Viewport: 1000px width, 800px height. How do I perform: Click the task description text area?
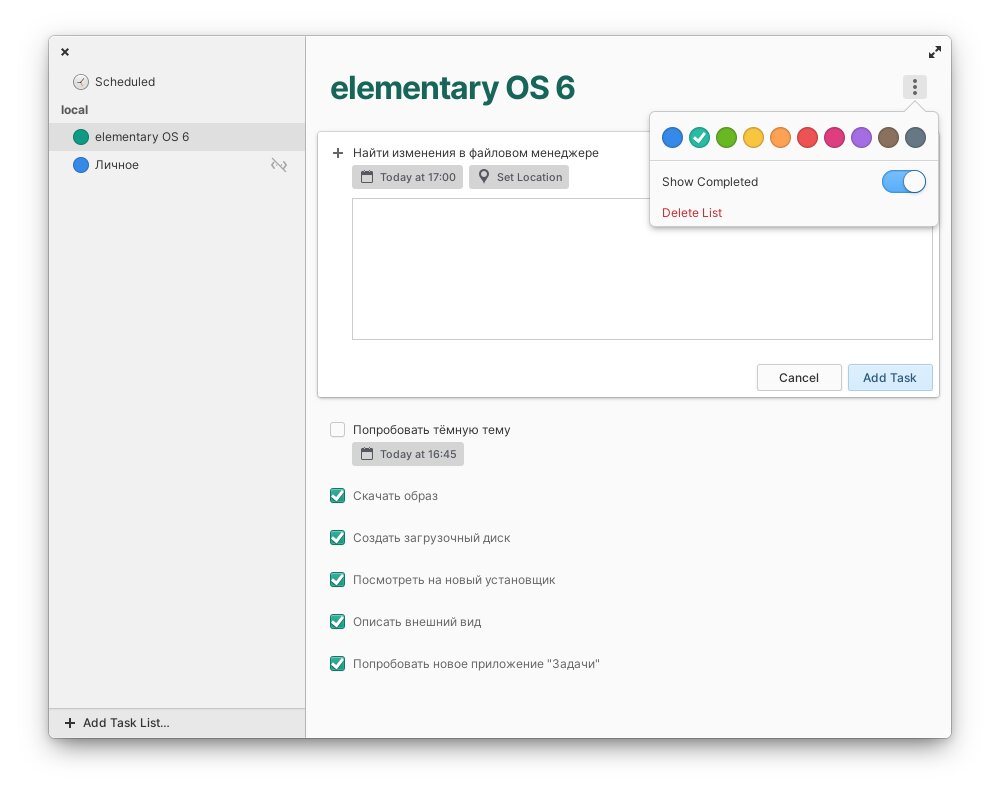click(642, 269)
